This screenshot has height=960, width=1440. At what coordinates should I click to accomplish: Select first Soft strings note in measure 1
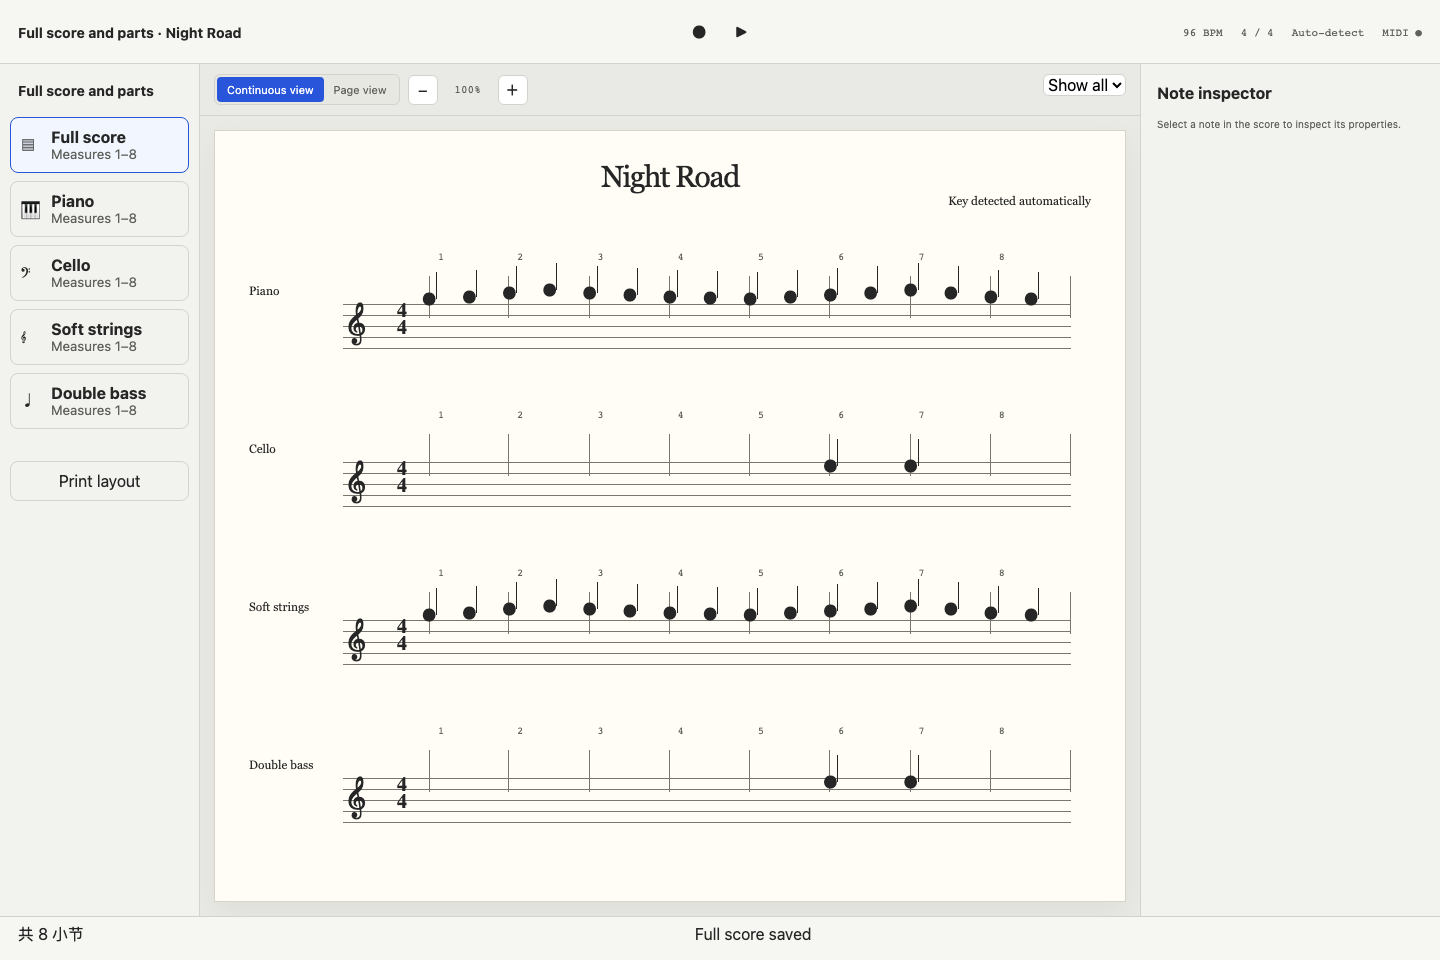click(x=429, y=615)
